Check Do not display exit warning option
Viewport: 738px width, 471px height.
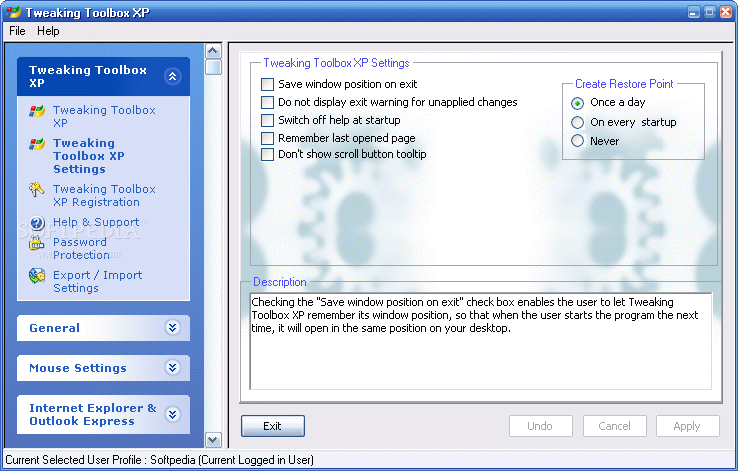[x=267, y=102]
